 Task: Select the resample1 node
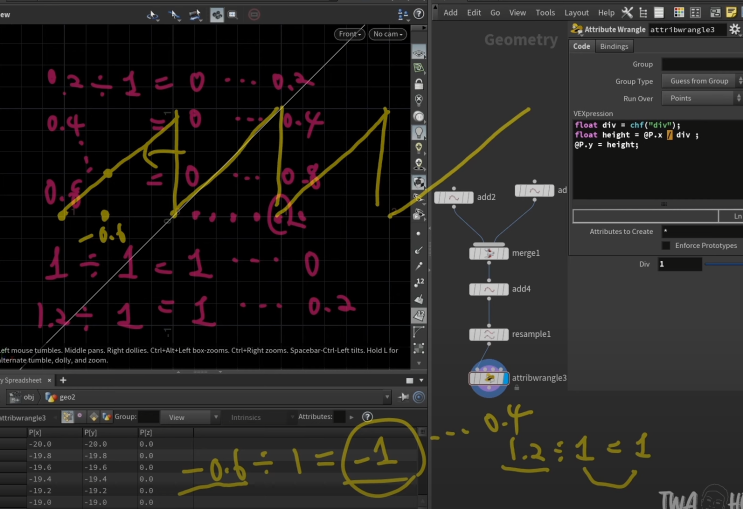pyautogui.click(x=489, y=335)
